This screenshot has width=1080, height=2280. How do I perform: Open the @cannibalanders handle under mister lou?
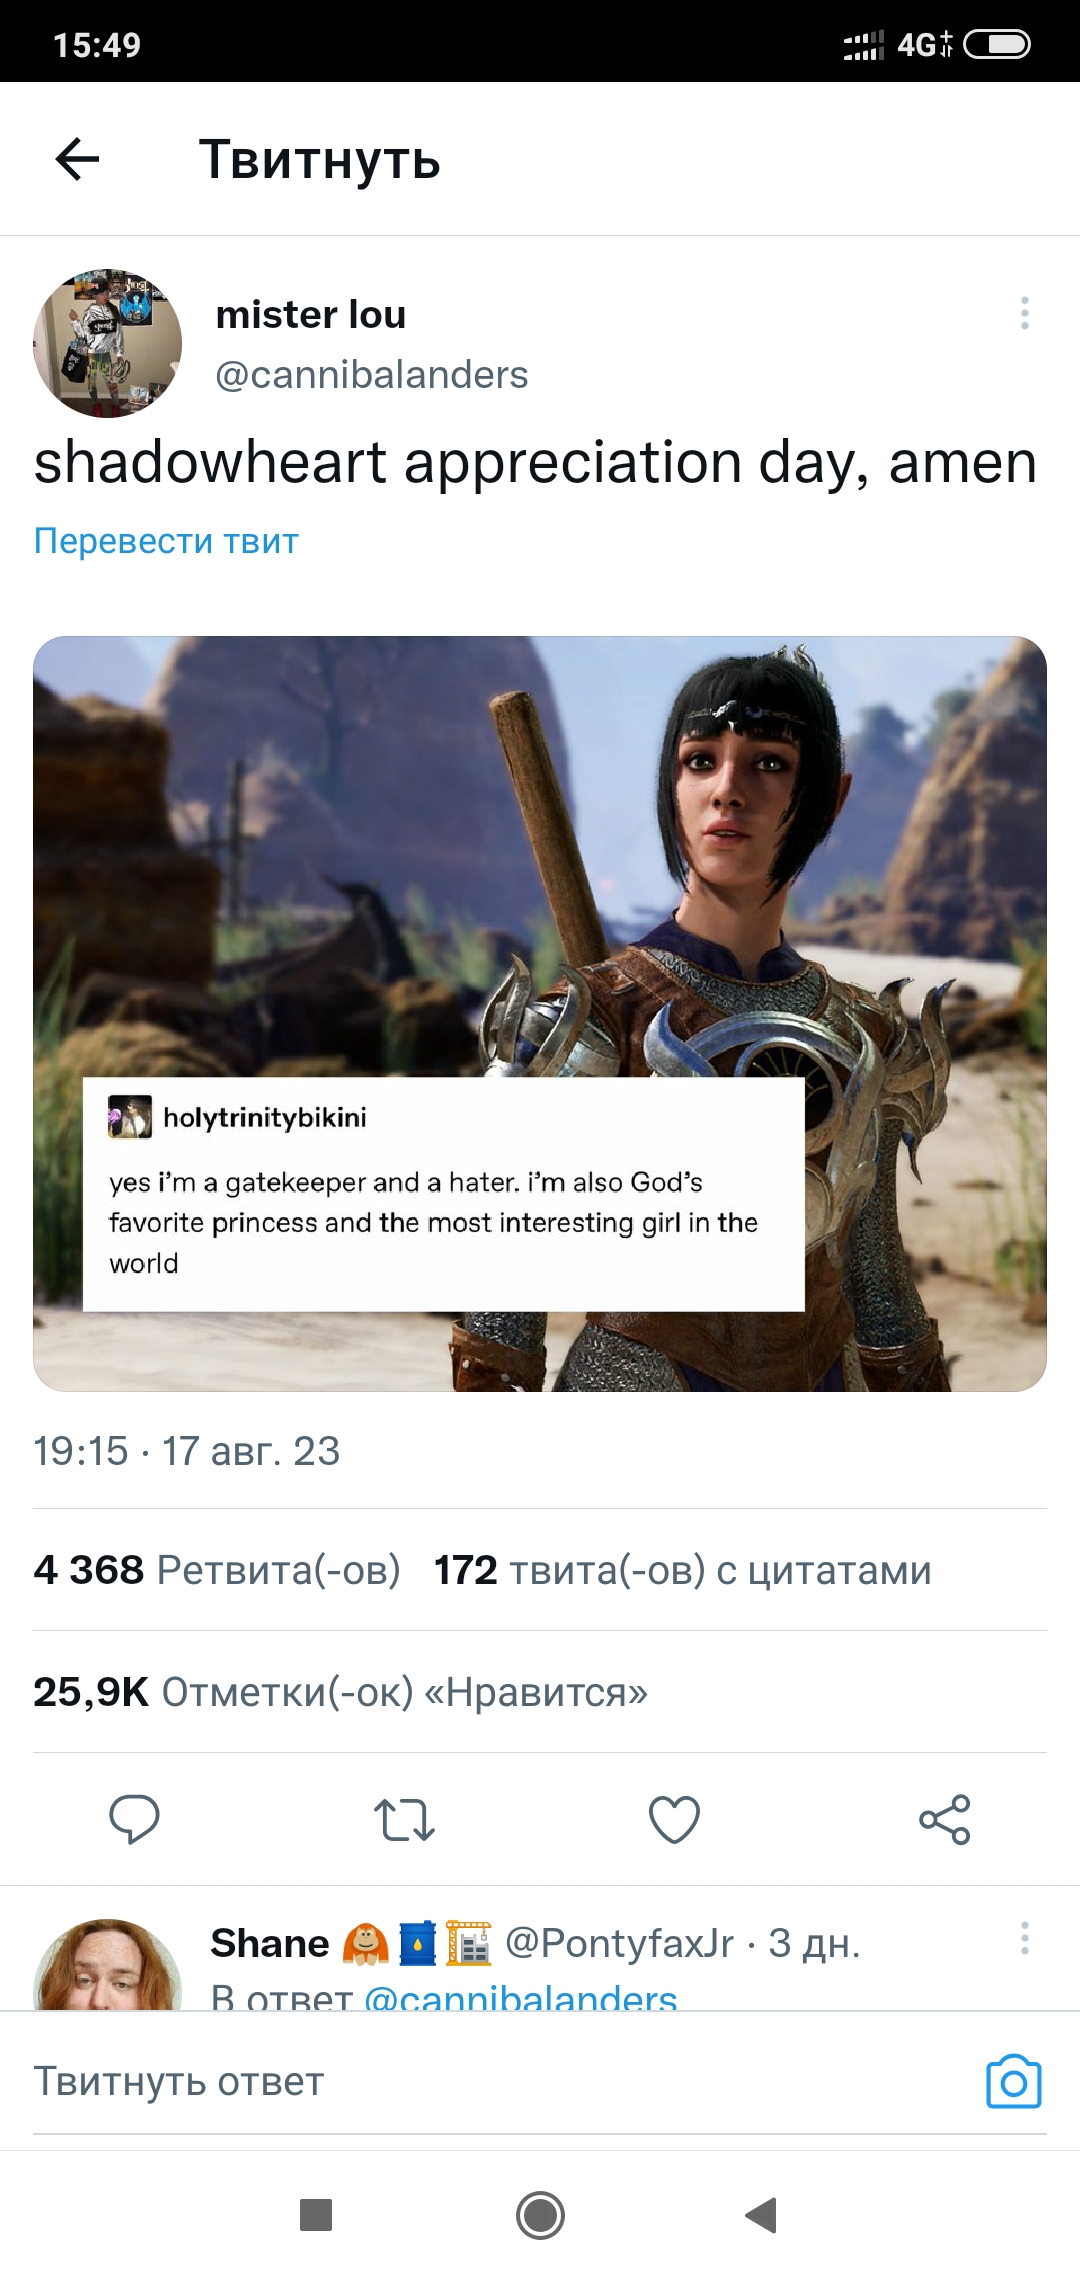point(372,375)
